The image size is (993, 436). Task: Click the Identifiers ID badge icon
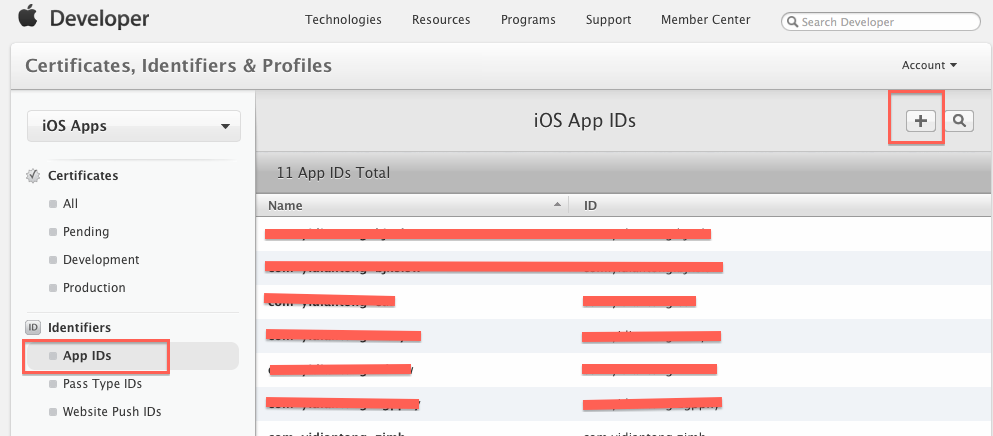click(x=33, y=328)
